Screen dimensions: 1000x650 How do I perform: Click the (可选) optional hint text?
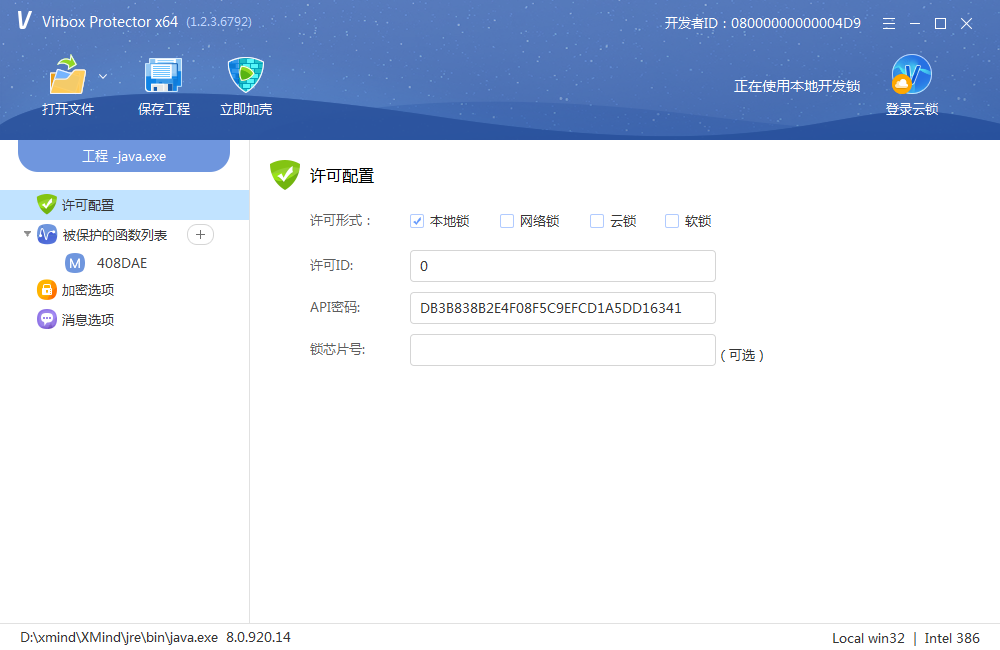742,355
